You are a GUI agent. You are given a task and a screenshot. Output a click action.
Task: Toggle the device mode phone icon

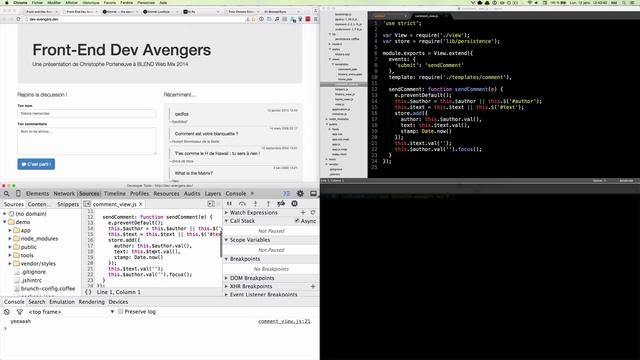pos(18,193)
